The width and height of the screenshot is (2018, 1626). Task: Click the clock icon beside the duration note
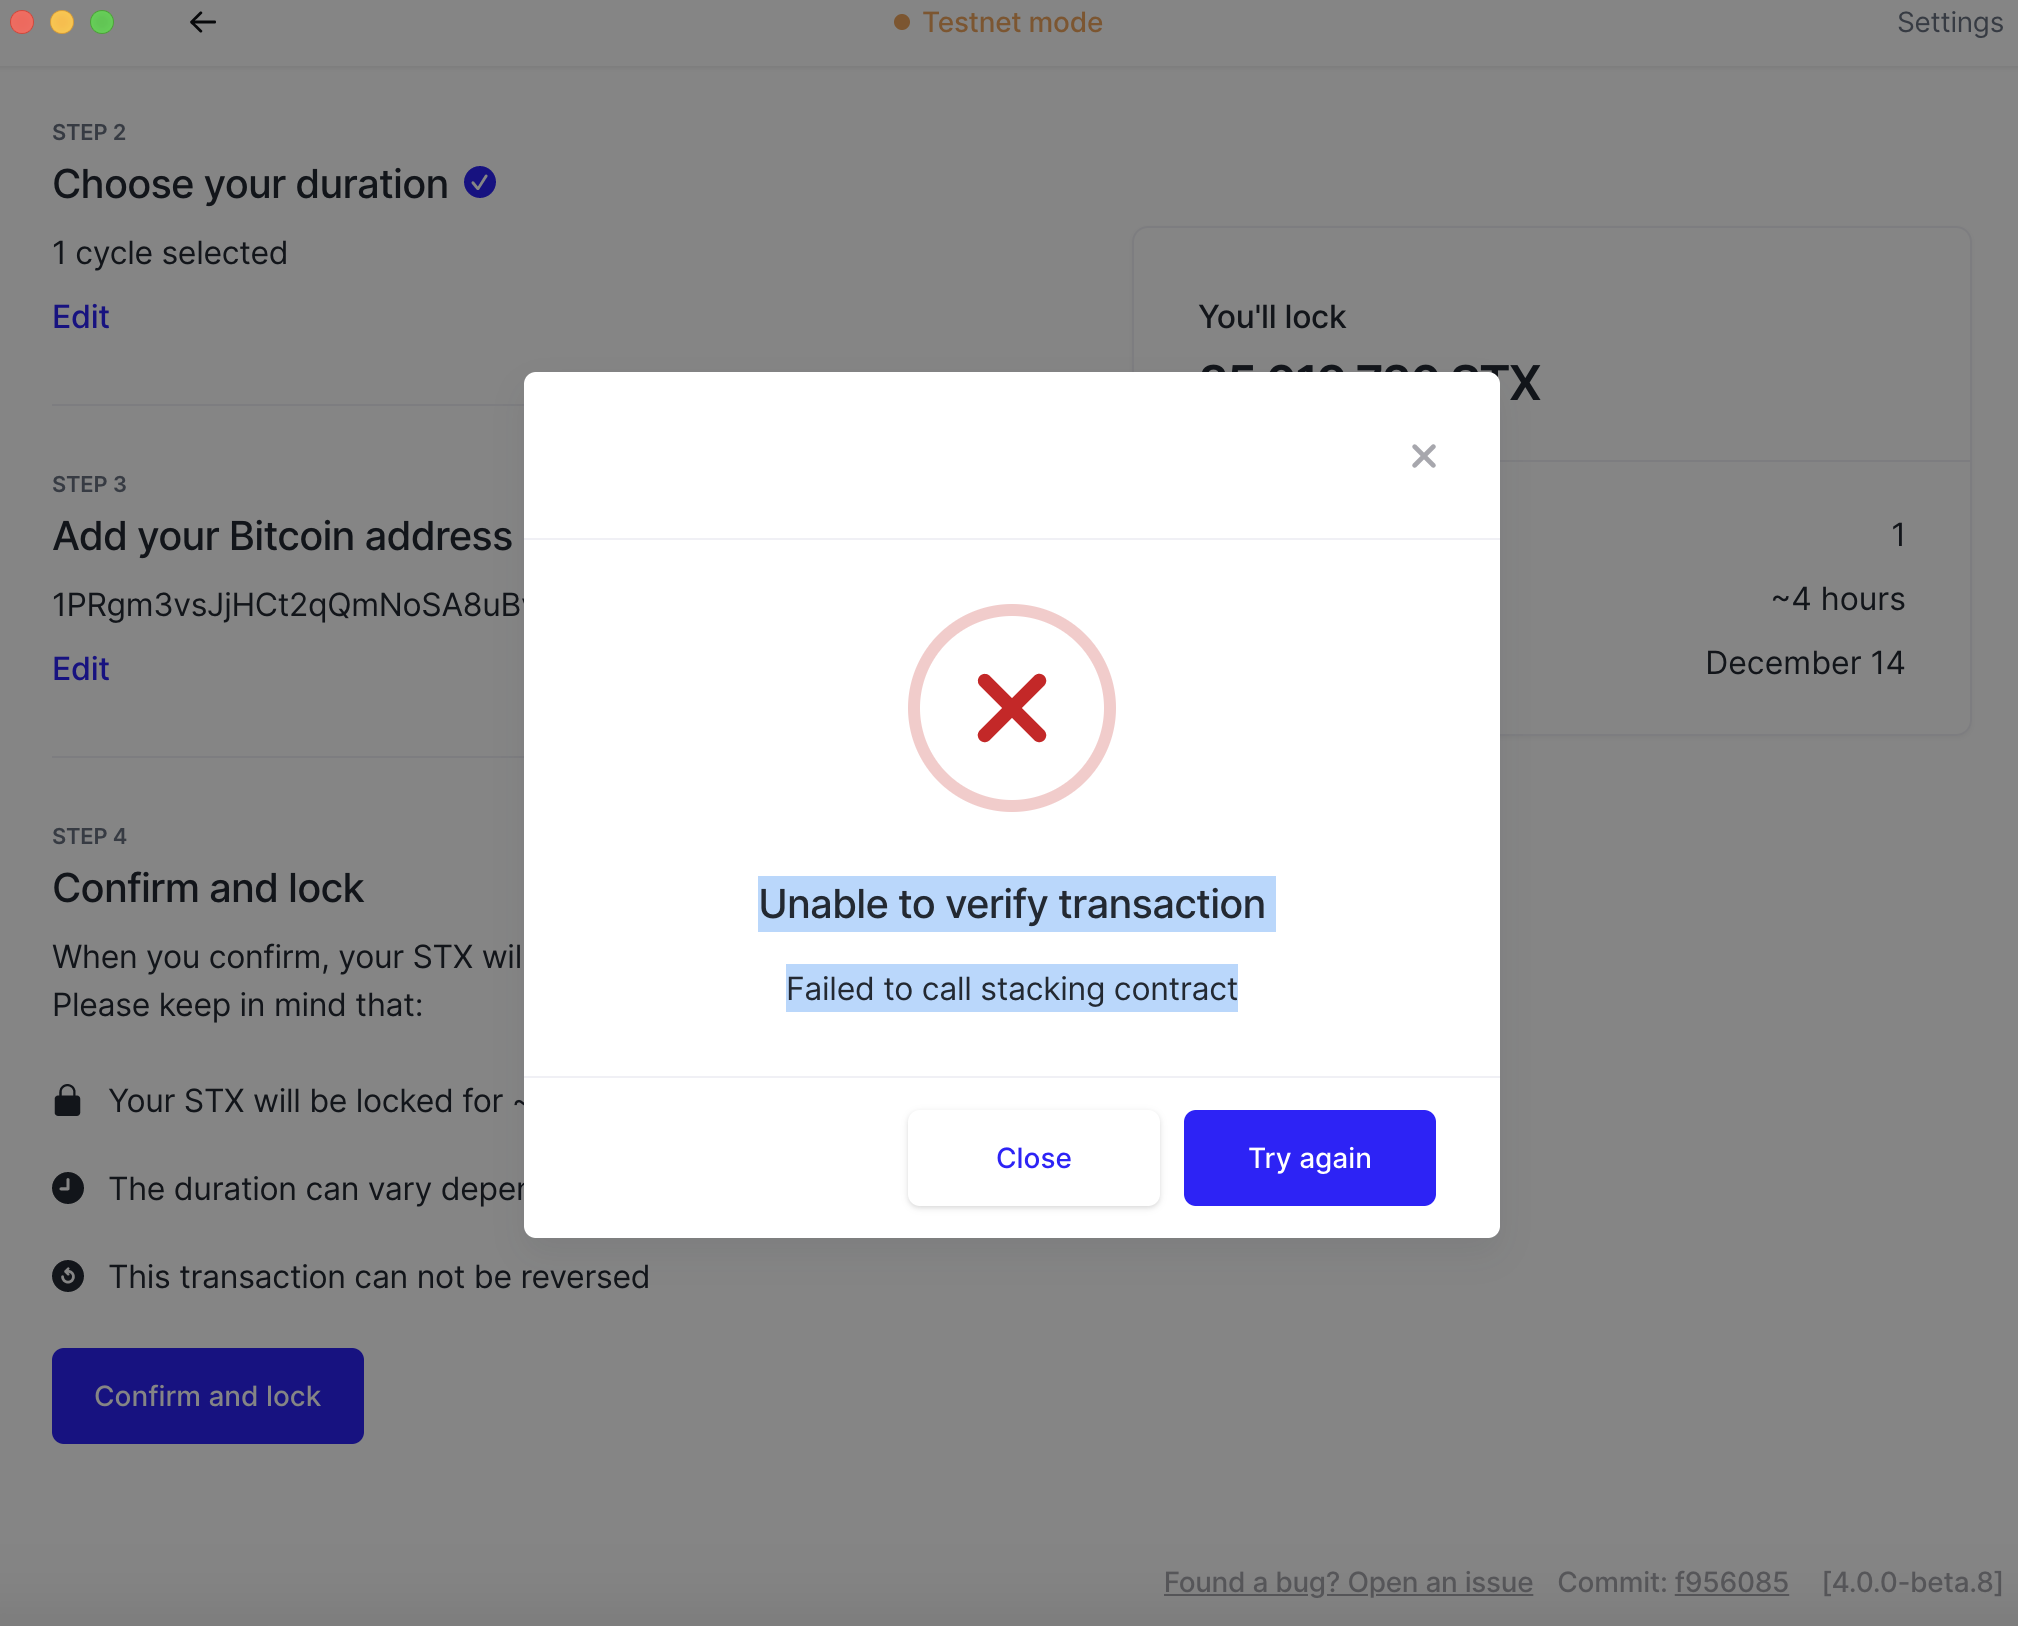tap(67, 1188)
